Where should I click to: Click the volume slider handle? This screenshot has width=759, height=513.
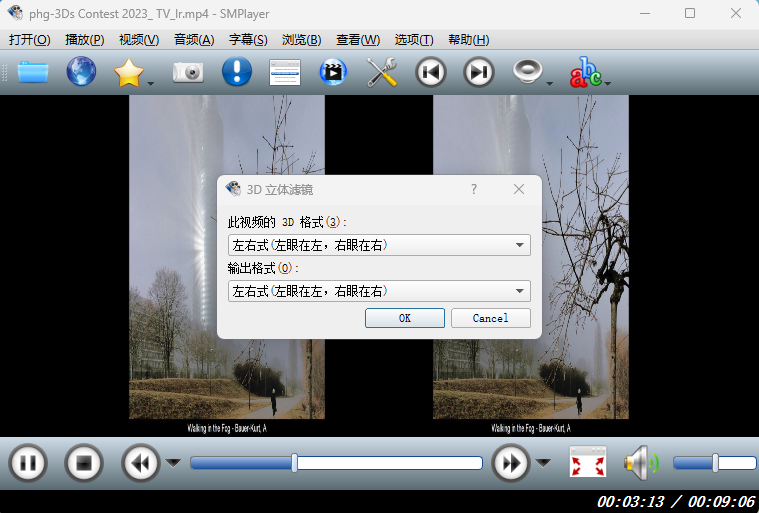pyautogui.click(x=715, y=463)
